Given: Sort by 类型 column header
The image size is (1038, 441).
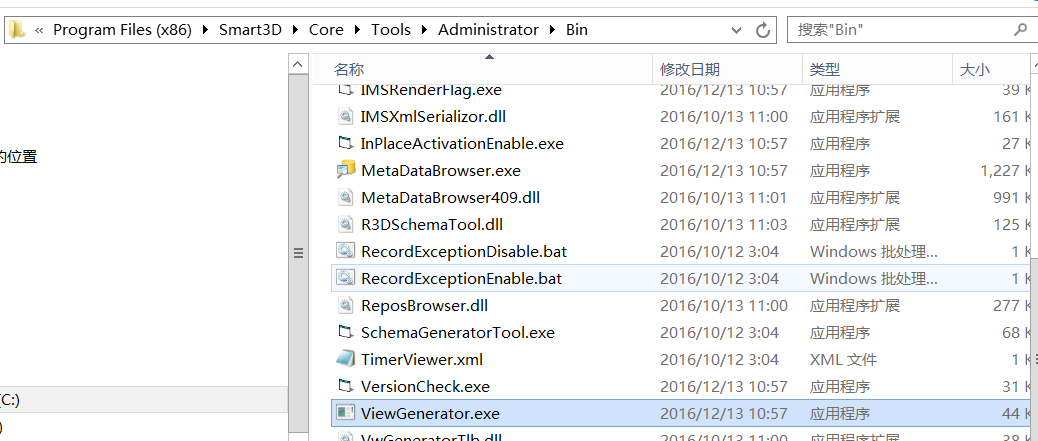Looking at the screenshot, I should [878, 69].
